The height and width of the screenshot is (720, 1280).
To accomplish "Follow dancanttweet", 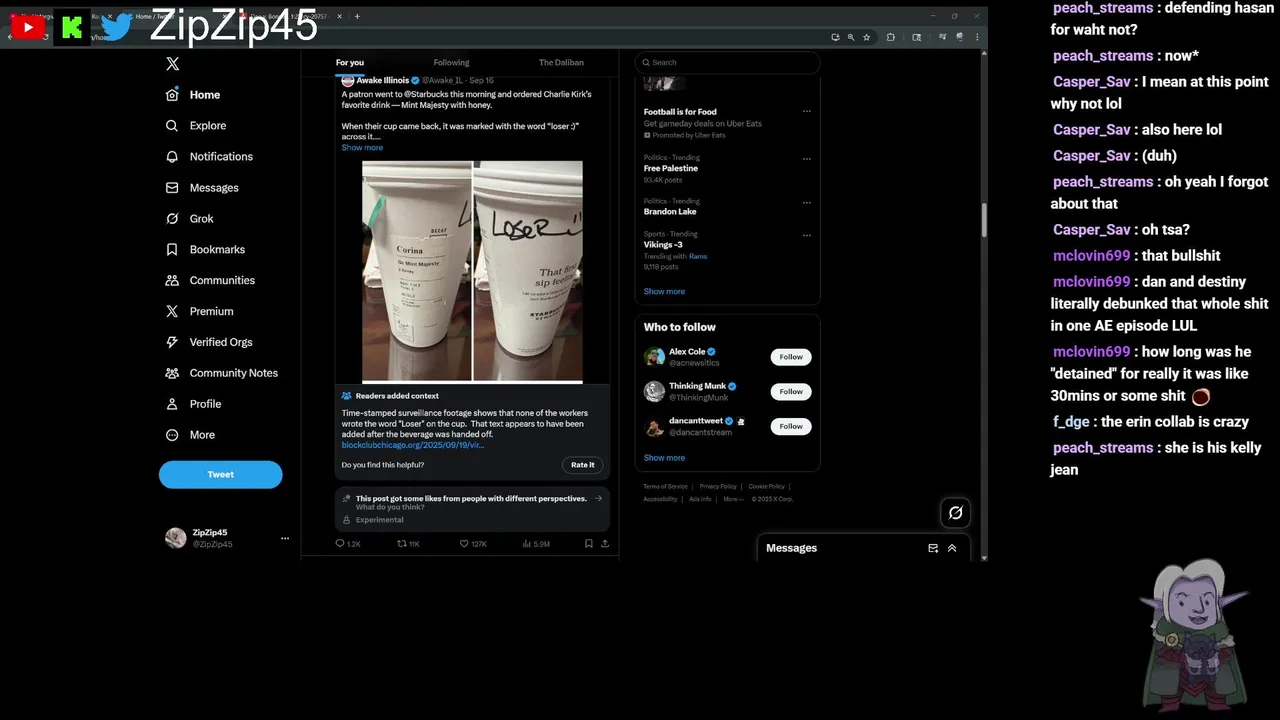I will pyautogui.click(x=791, y=426).
